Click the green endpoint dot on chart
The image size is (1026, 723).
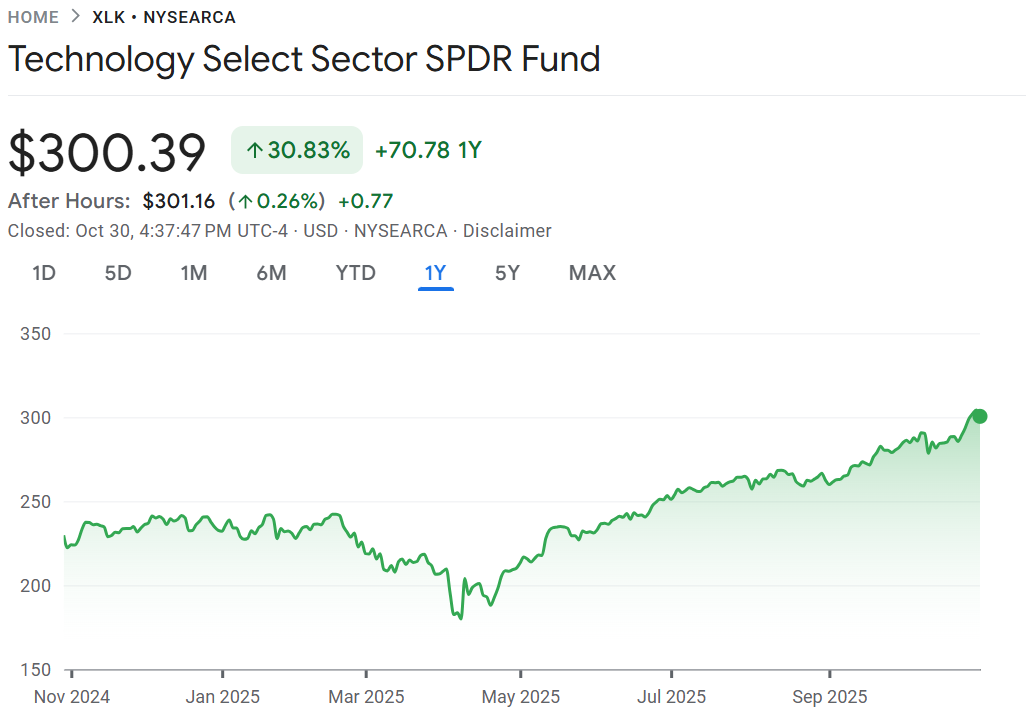(x=980, y=416)
